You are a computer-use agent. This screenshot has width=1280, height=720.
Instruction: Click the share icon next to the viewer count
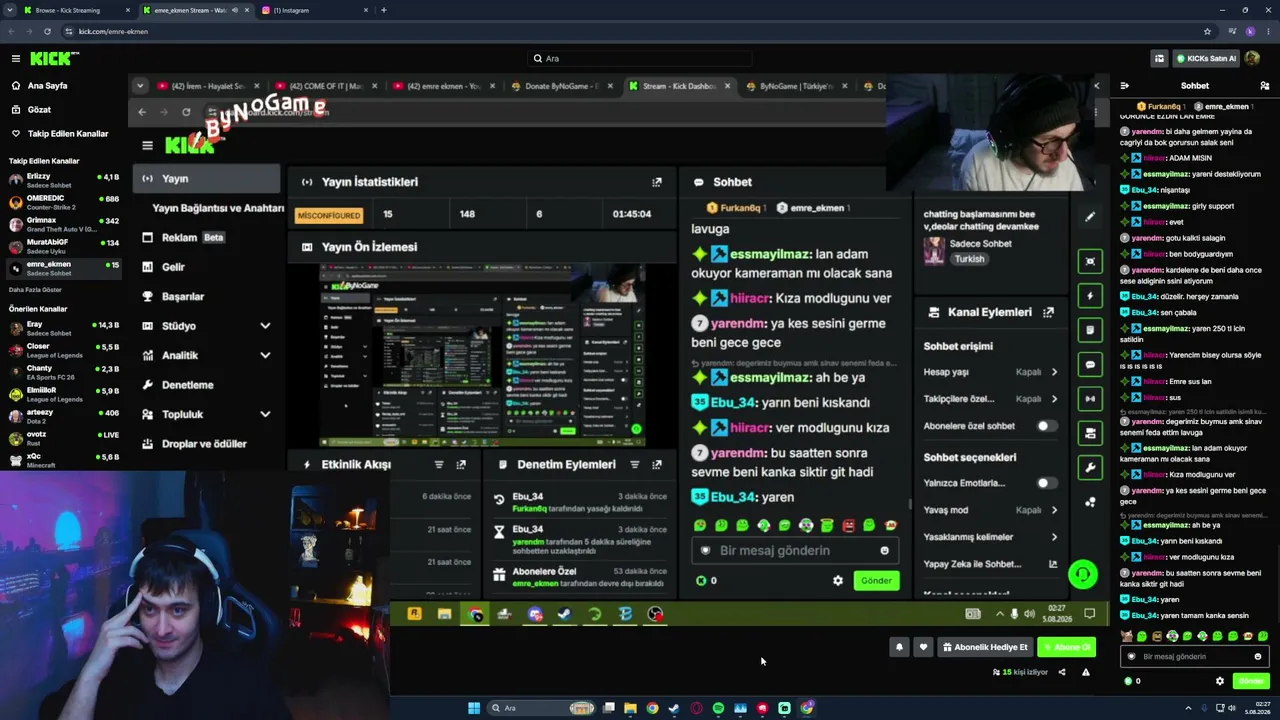pyautogui.click(x=1062, y=672)
